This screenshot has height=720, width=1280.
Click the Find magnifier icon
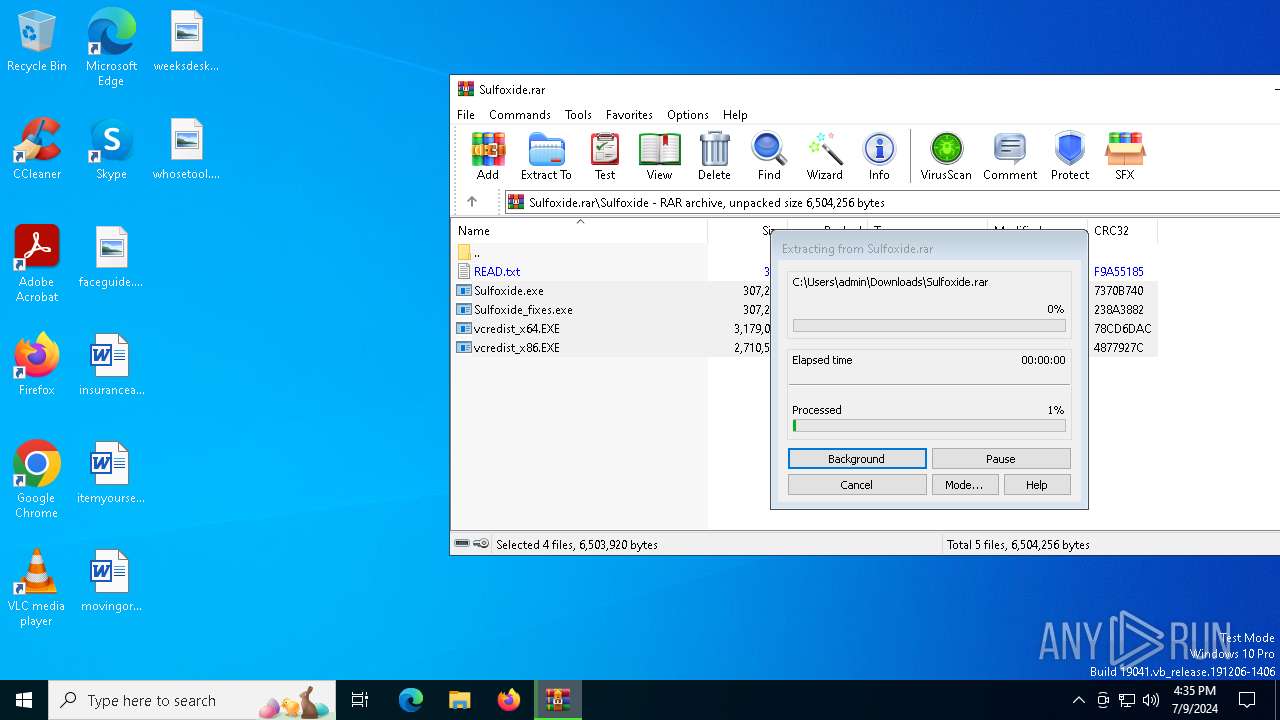769,156
